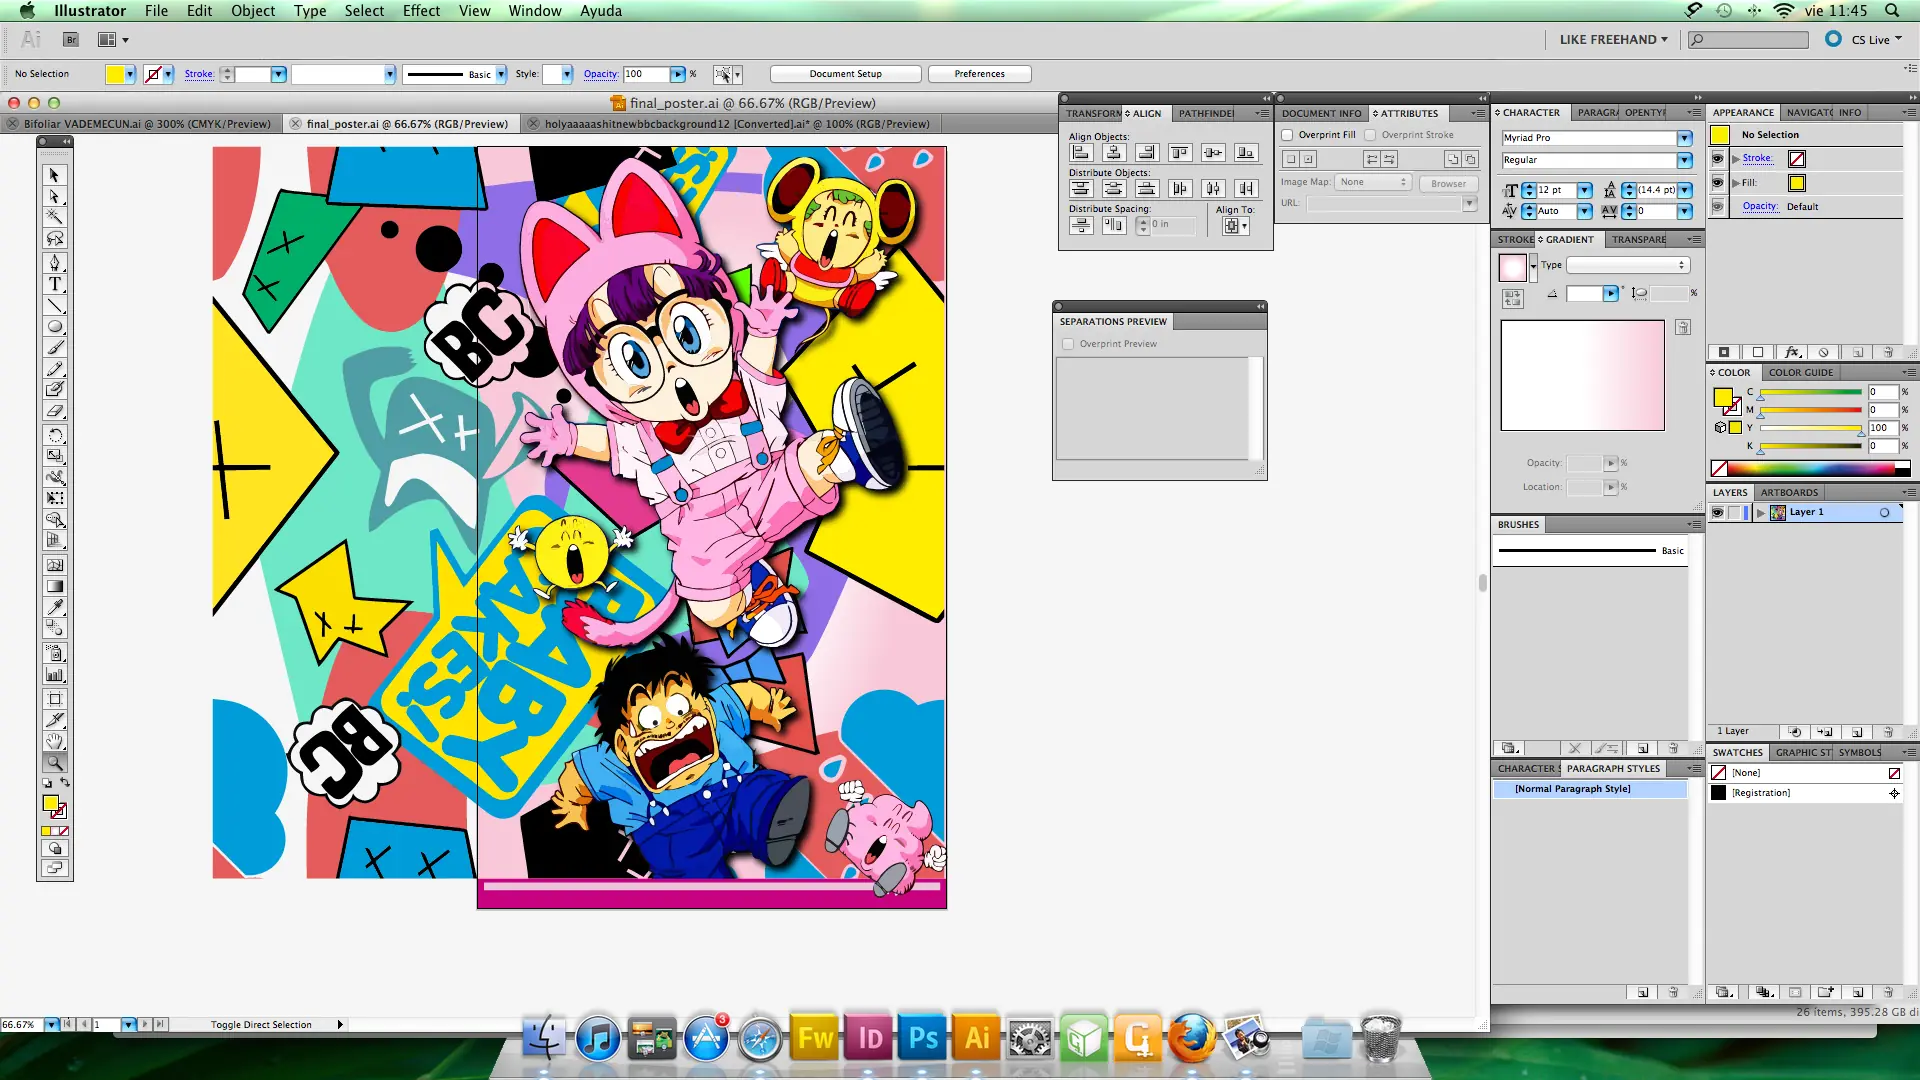Click the yellow Fill swatch in control bar

(x=116, y=74)
